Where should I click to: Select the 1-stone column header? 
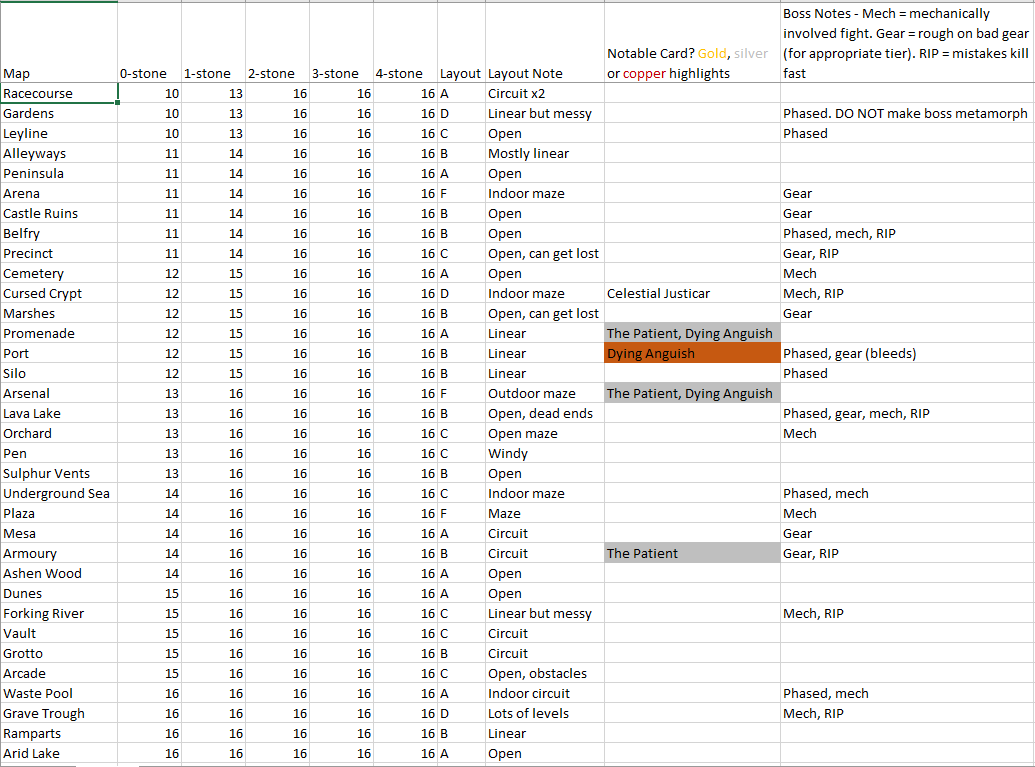pos(213,42)
